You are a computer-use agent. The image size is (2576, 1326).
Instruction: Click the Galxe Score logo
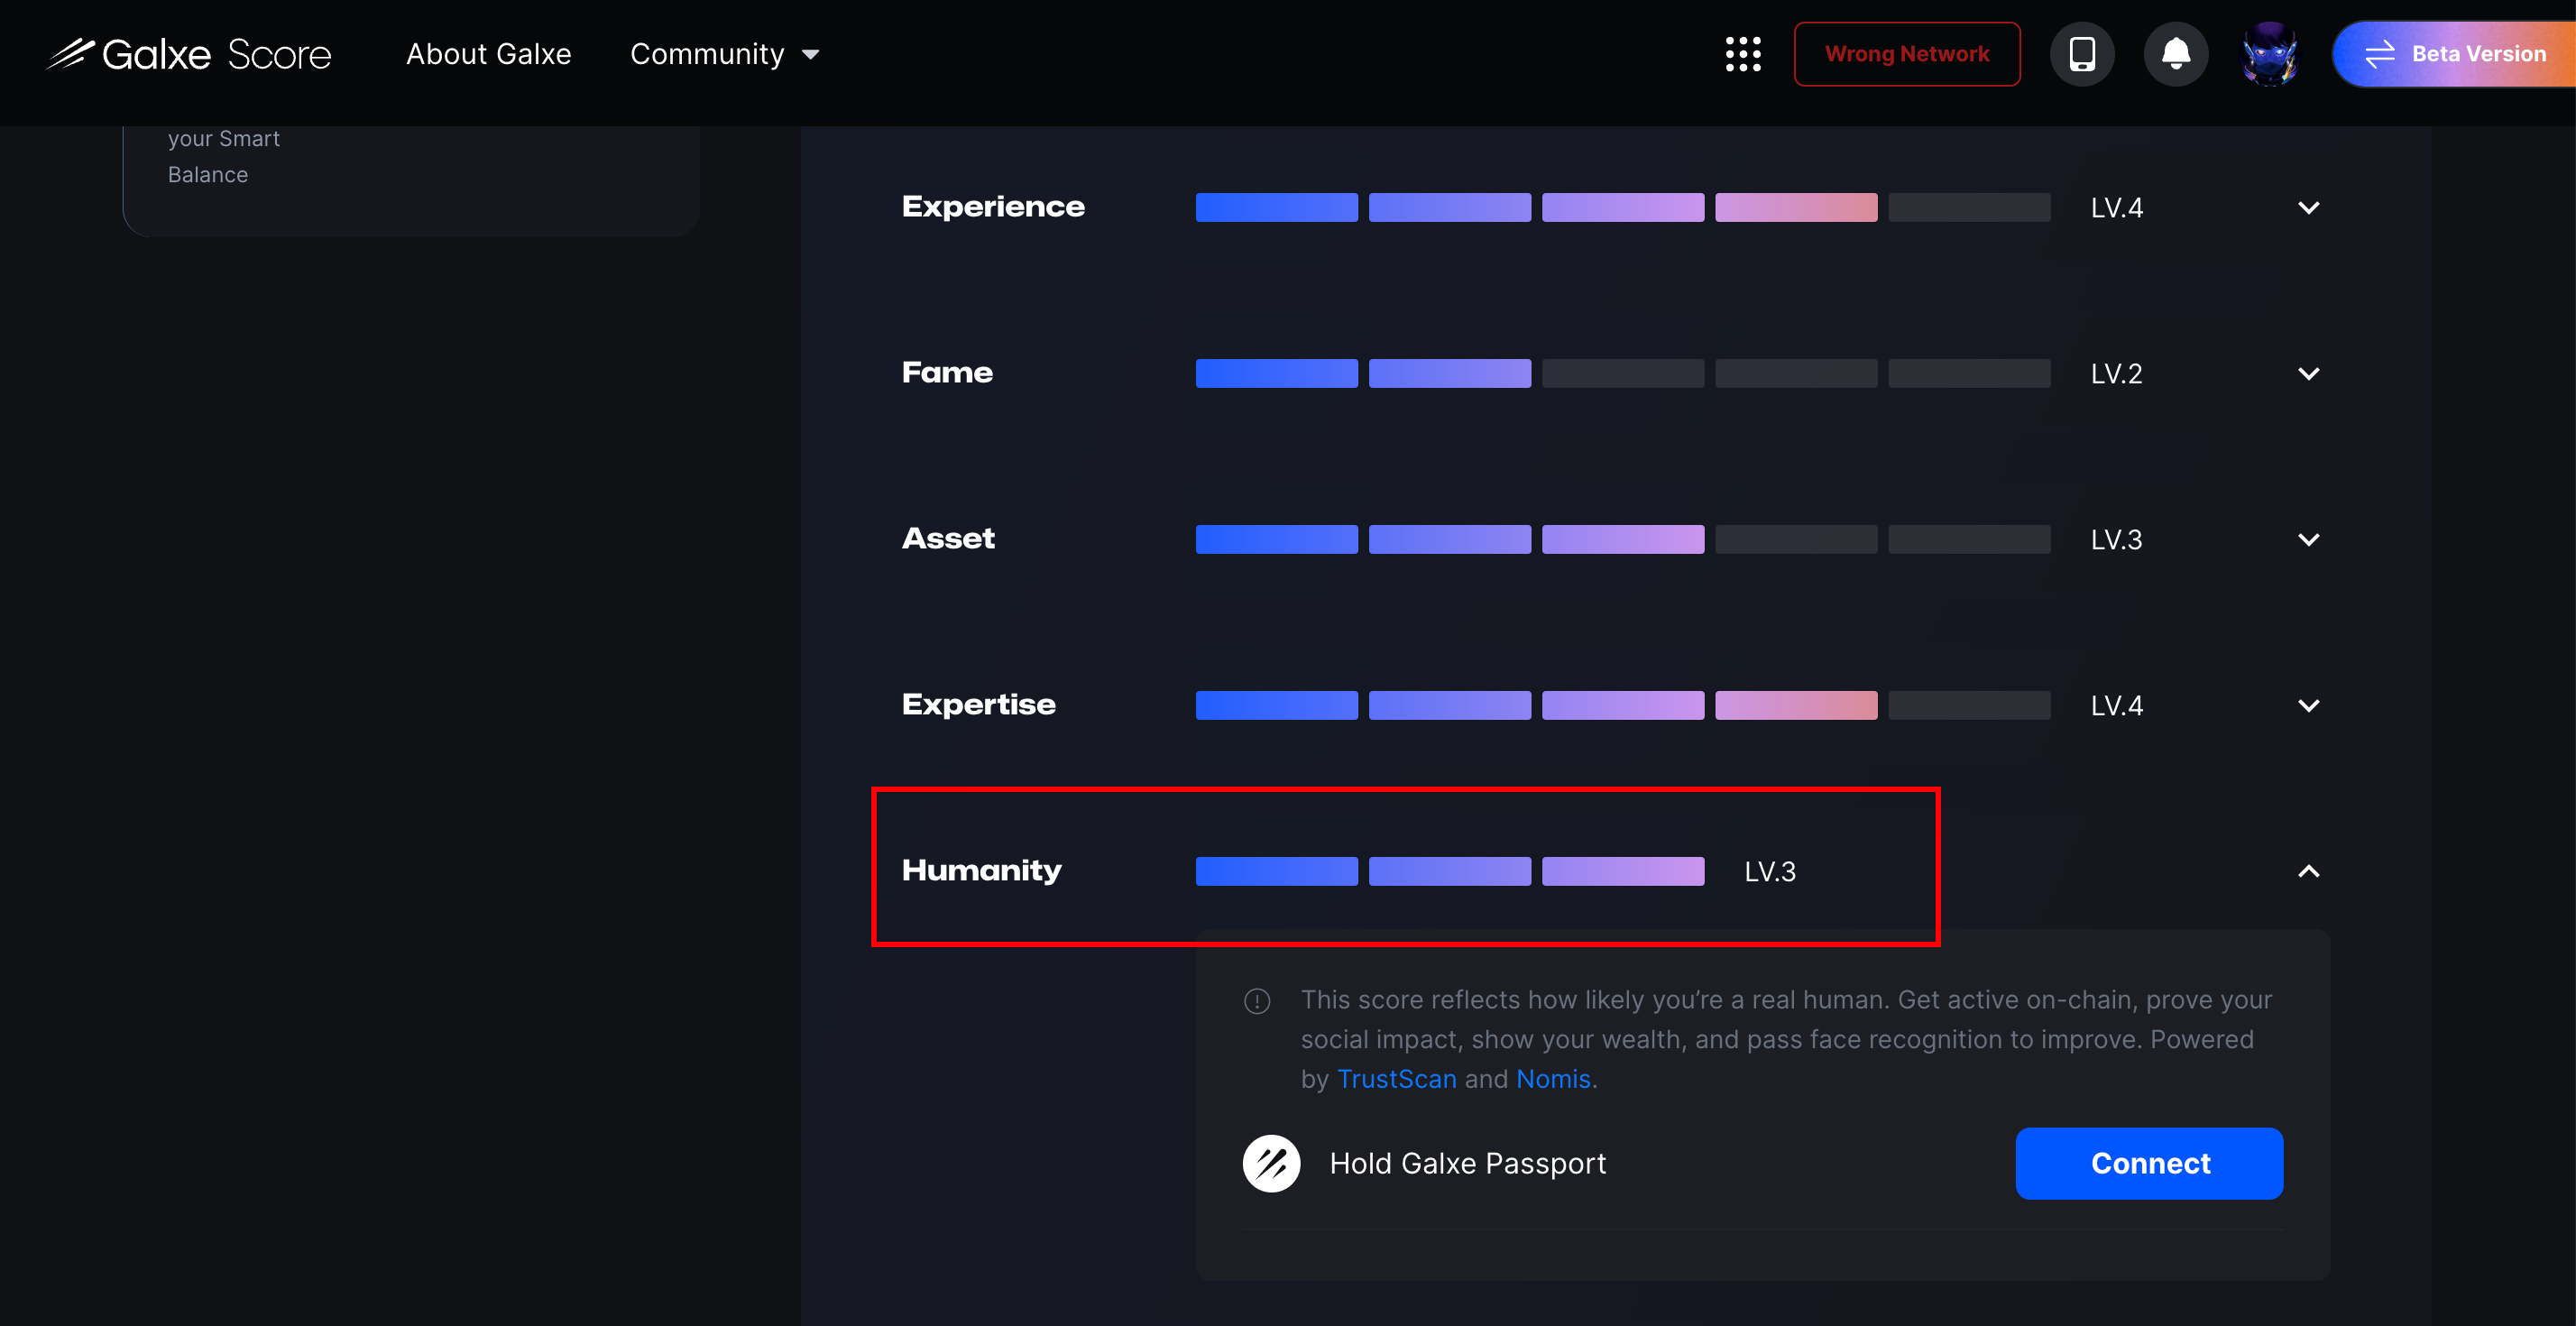(x=189, y=54)
